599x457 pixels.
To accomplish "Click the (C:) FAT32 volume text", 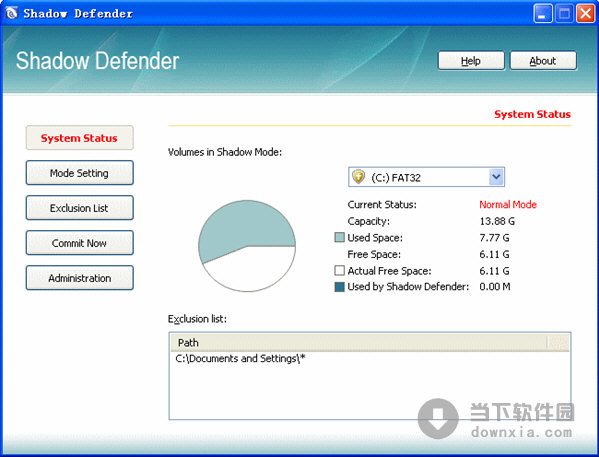I will [x=396, y=178].
